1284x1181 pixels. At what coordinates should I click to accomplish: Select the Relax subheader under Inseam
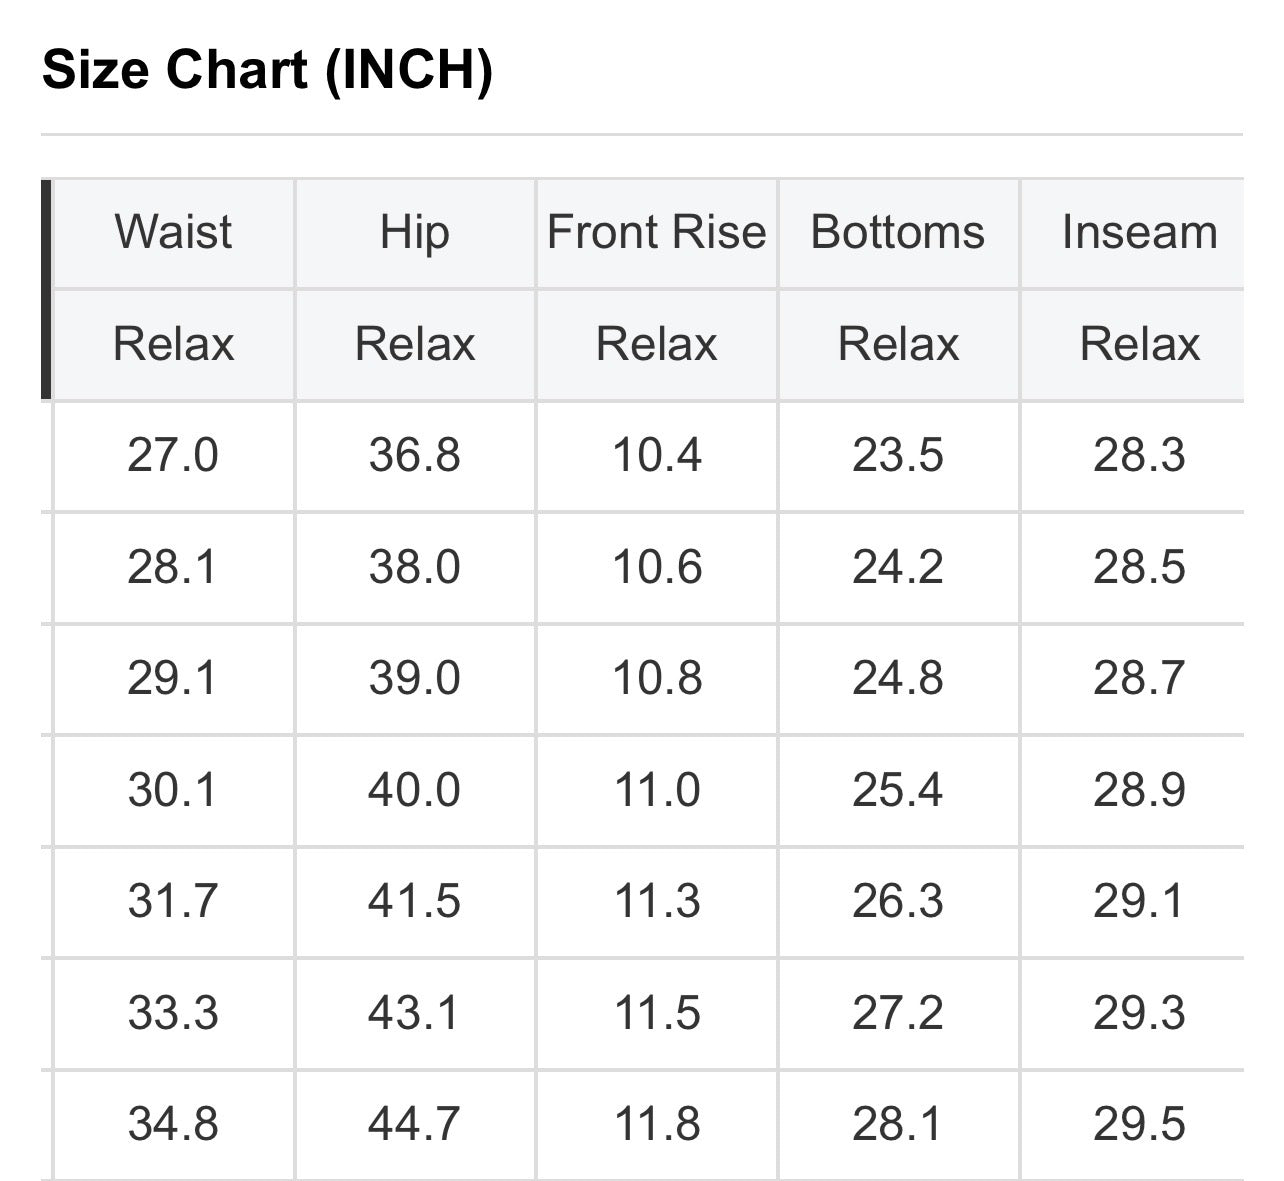(1140, 344)
